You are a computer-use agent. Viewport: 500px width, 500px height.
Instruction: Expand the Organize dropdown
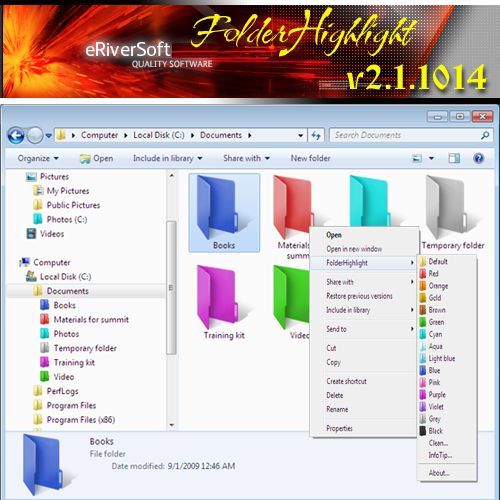(x=38, y=158)
